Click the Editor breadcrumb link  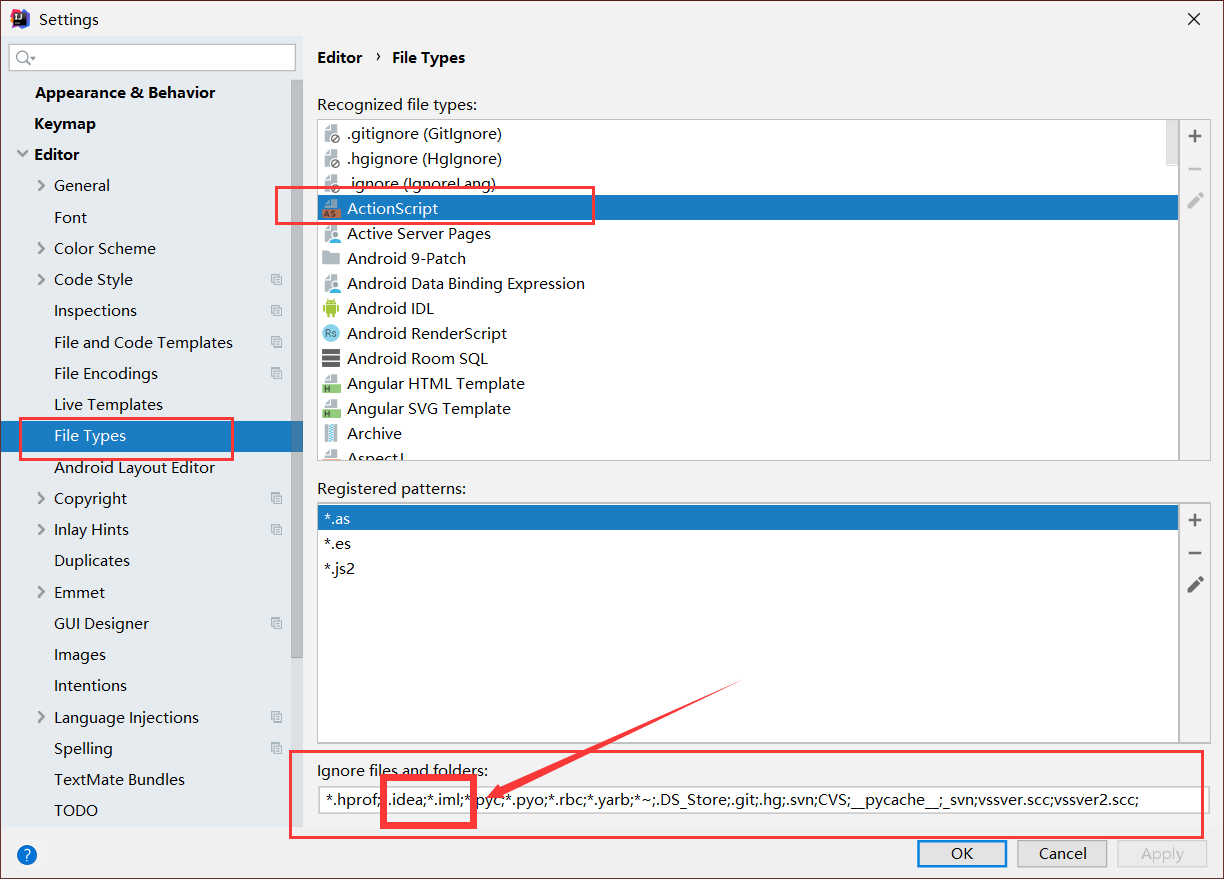340,58
